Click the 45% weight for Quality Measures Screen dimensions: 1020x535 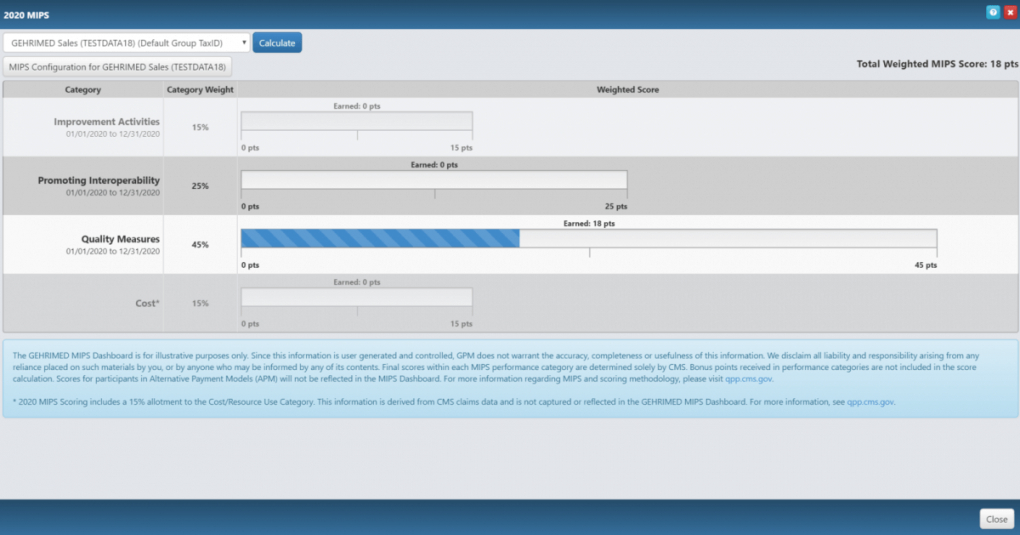click(x=200, y=245)
